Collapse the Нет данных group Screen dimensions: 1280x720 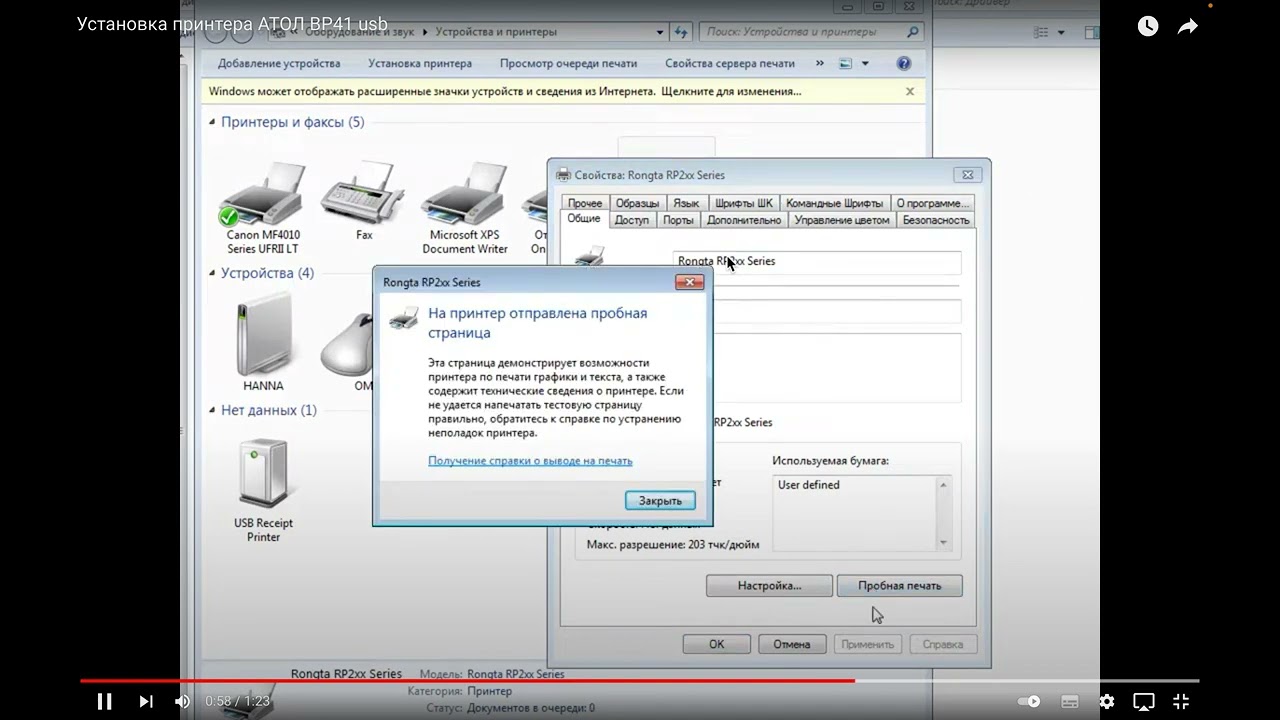pos(212,410)
